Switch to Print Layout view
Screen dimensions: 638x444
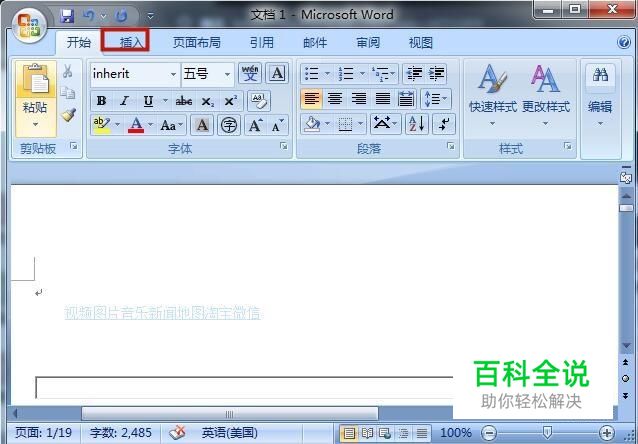pyautogui.click(x=349, y=433)
